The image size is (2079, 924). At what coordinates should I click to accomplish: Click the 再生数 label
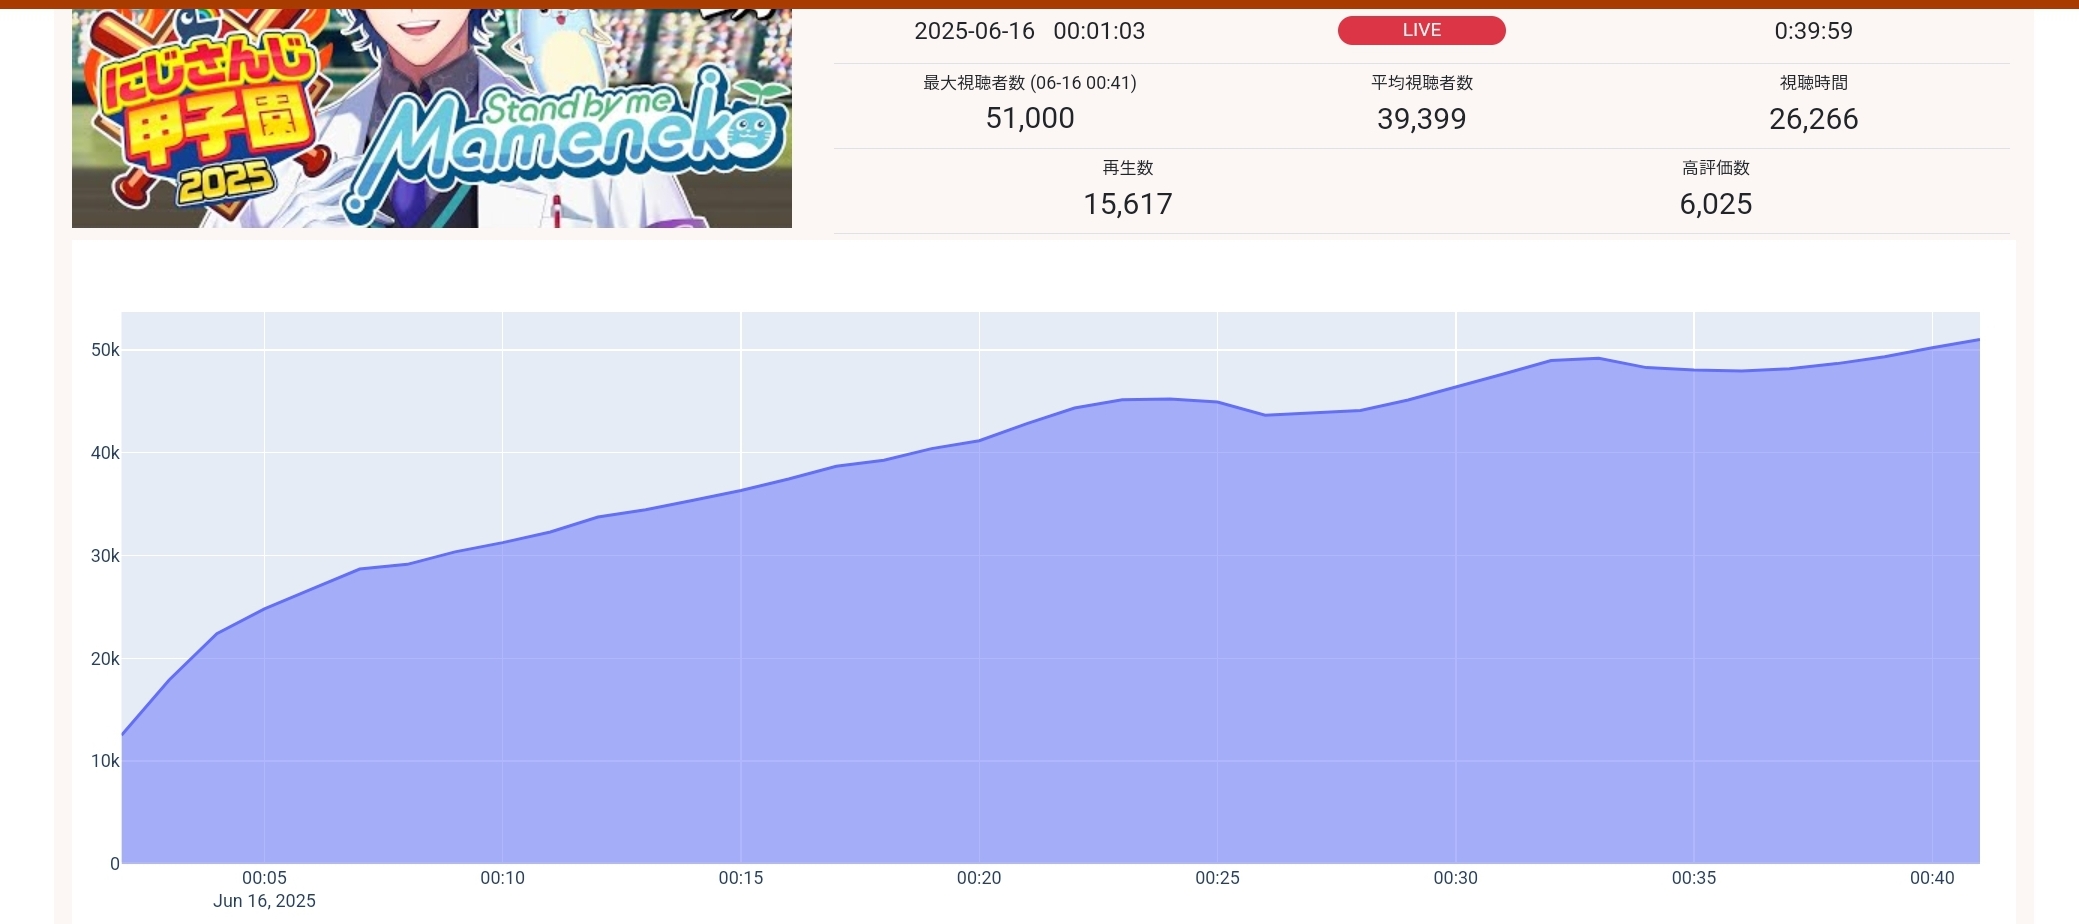click(1128, 168)
